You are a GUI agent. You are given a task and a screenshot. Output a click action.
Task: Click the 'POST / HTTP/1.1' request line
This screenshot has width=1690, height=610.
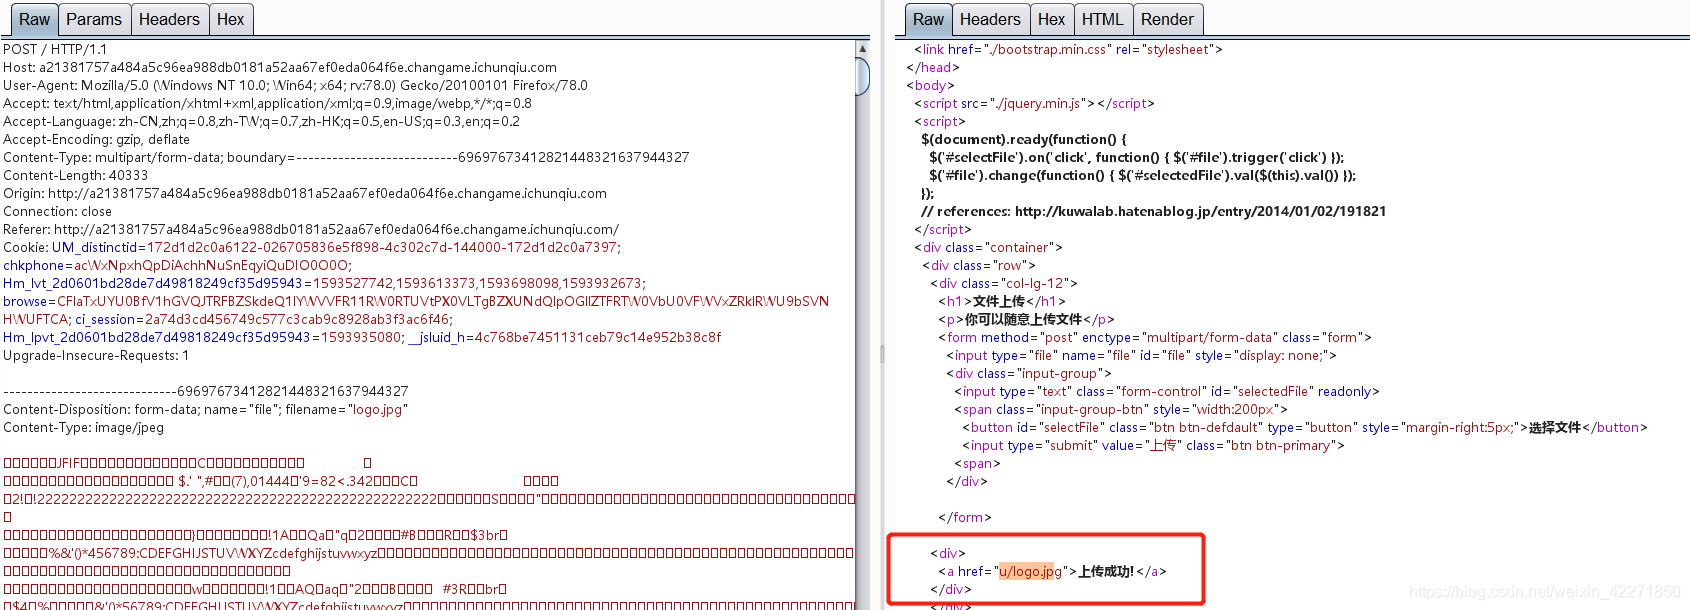55,49
